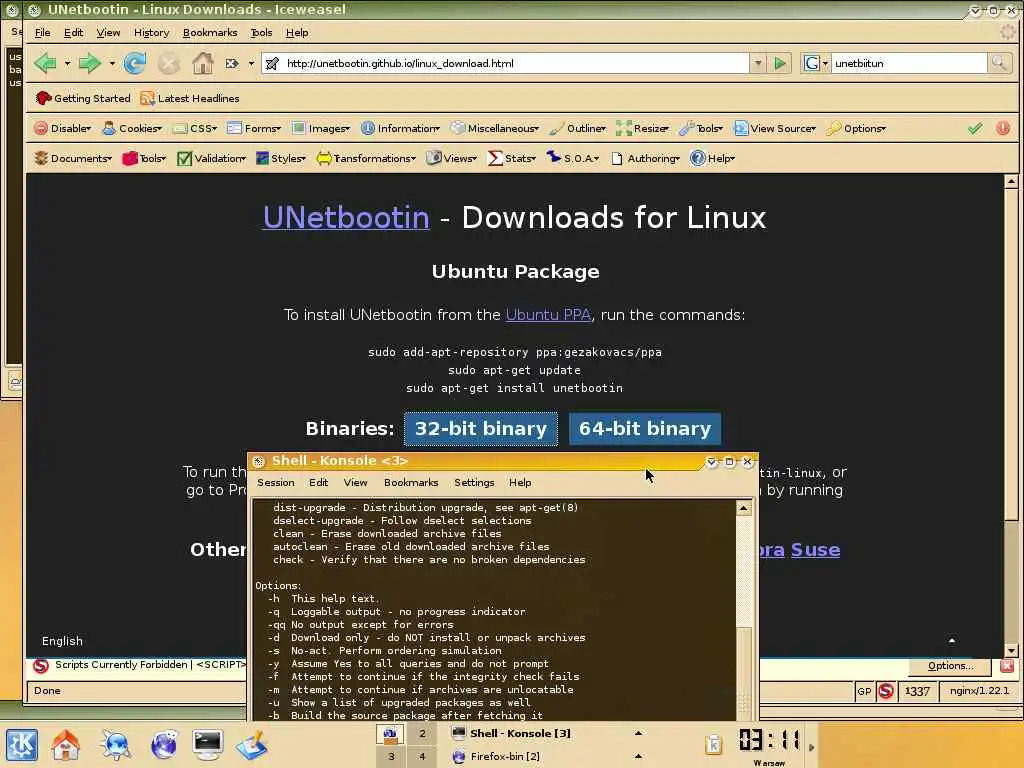Click the Klipper clipboard tray icon
Viewport: 1024px width, 768px height.
pyautogui.click(x=714, y=744)
